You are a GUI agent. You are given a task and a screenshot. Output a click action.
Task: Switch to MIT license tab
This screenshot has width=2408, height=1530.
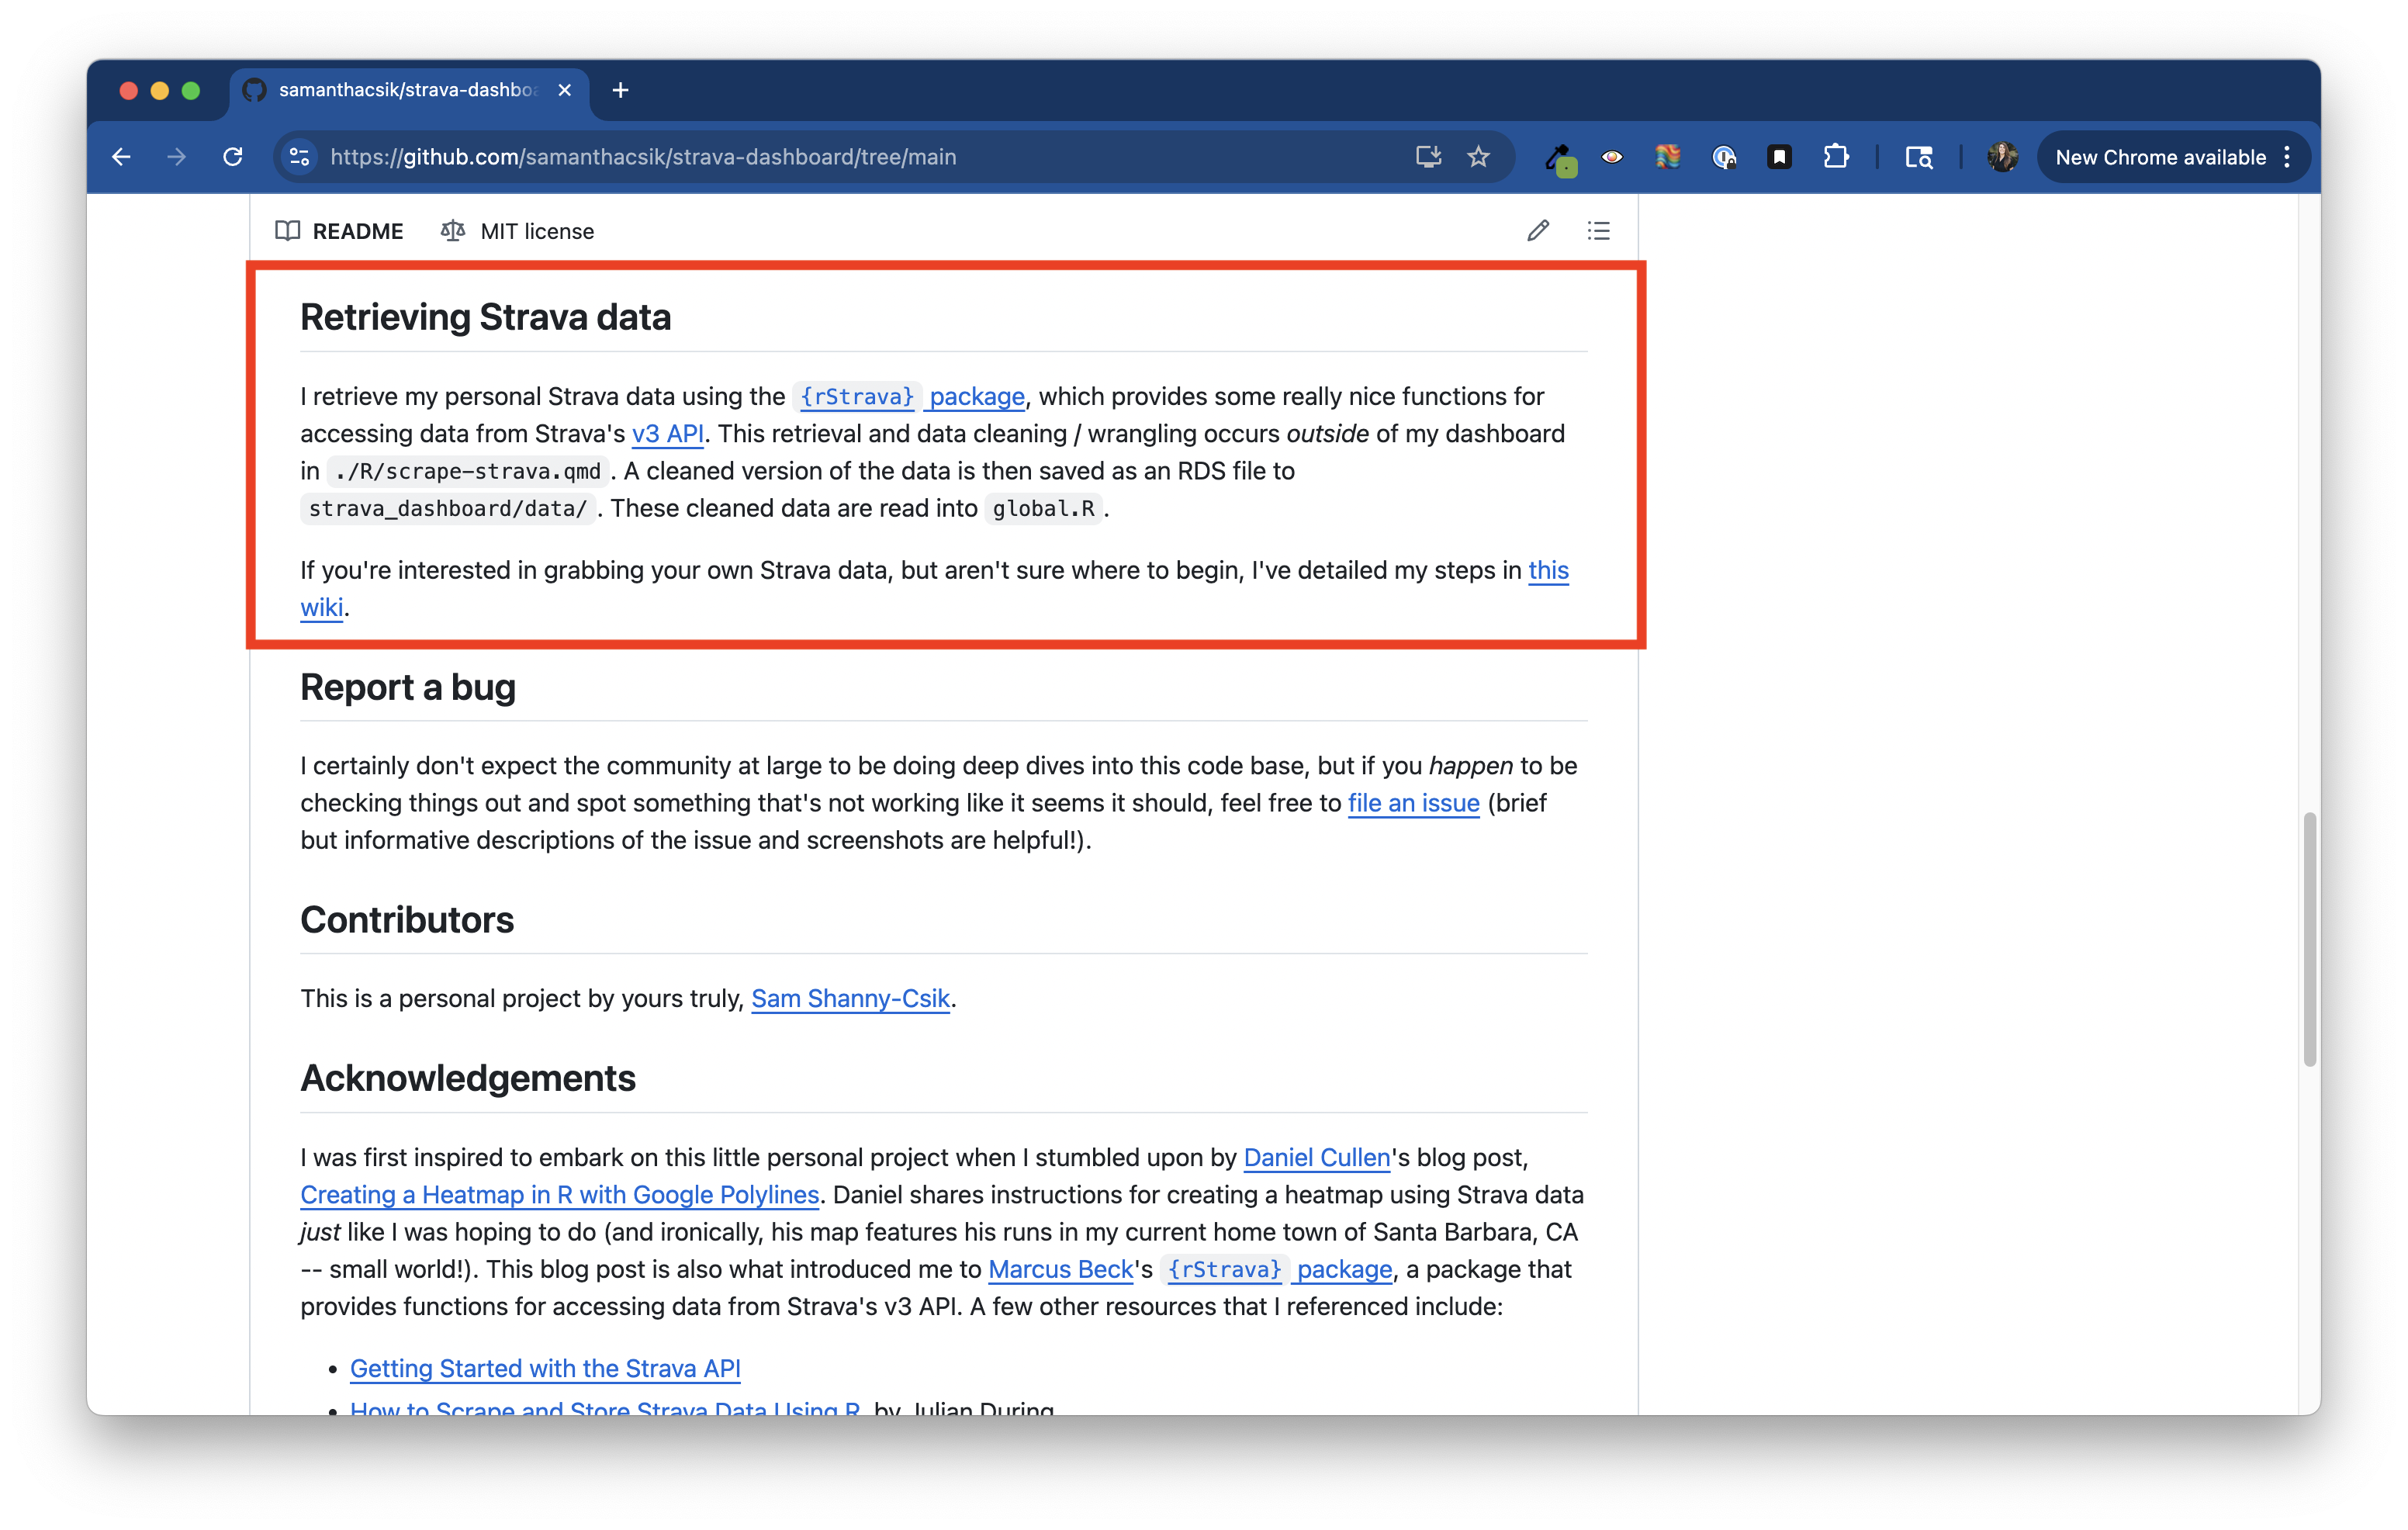click(518, 231)
